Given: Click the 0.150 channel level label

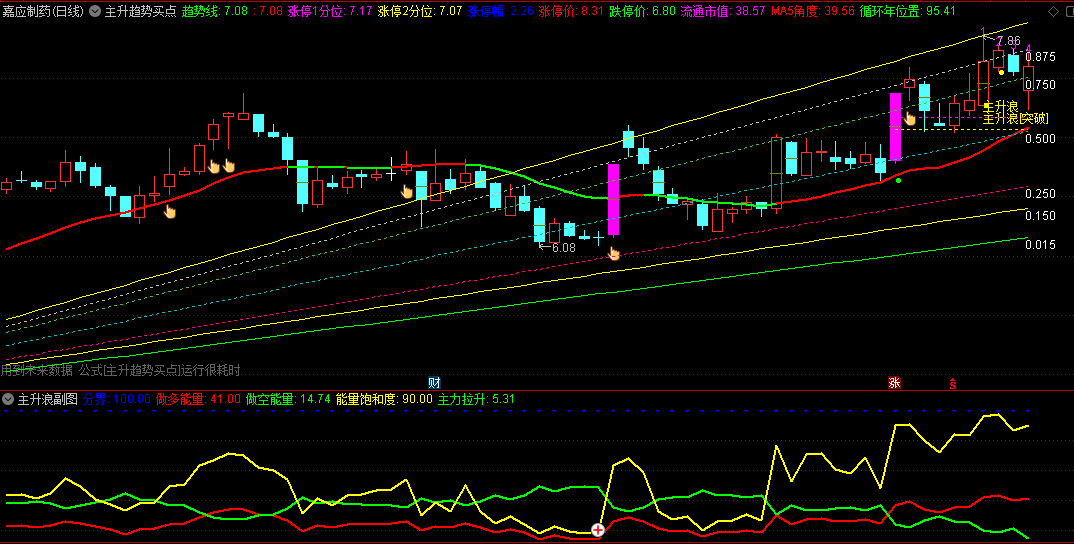Looking at the screenshot, I should pos(1040,216).
